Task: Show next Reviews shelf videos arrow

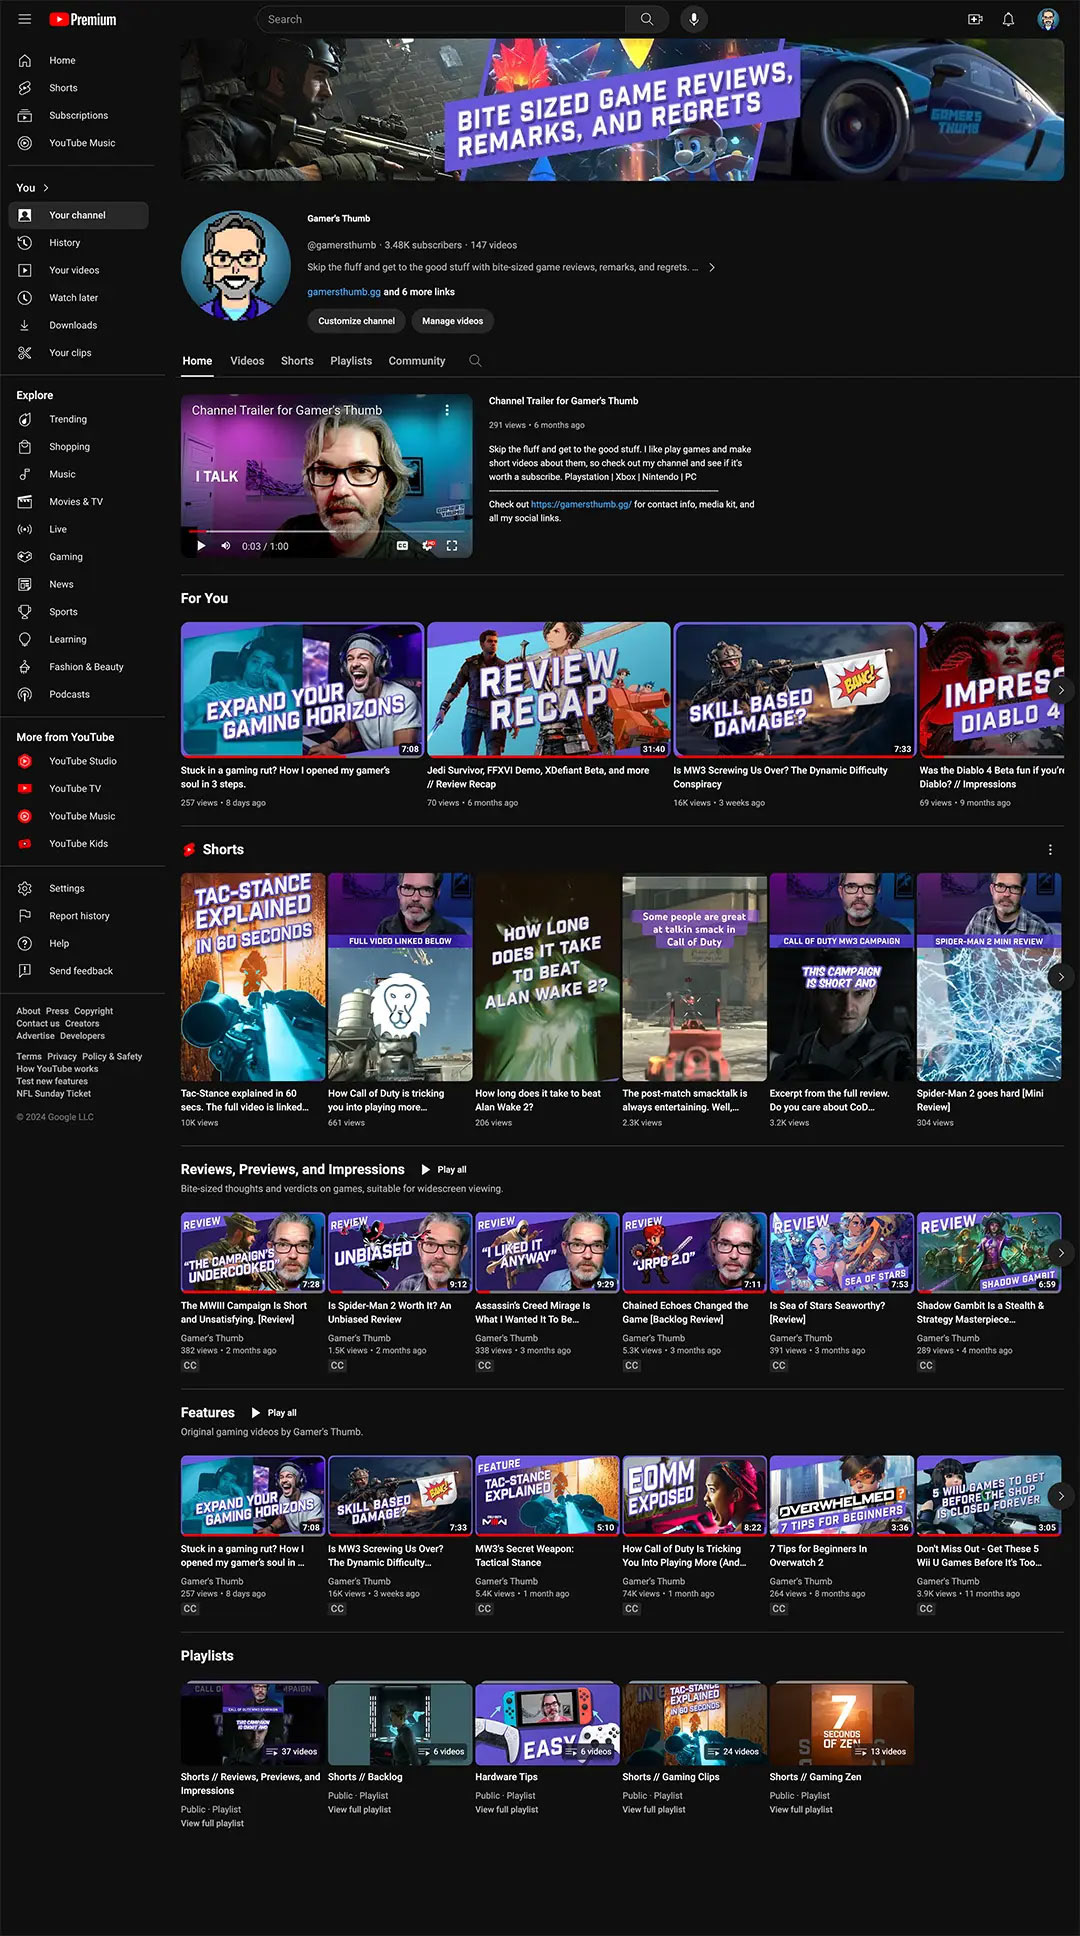Action: pyautogui.click(x=1061, y=1252)
